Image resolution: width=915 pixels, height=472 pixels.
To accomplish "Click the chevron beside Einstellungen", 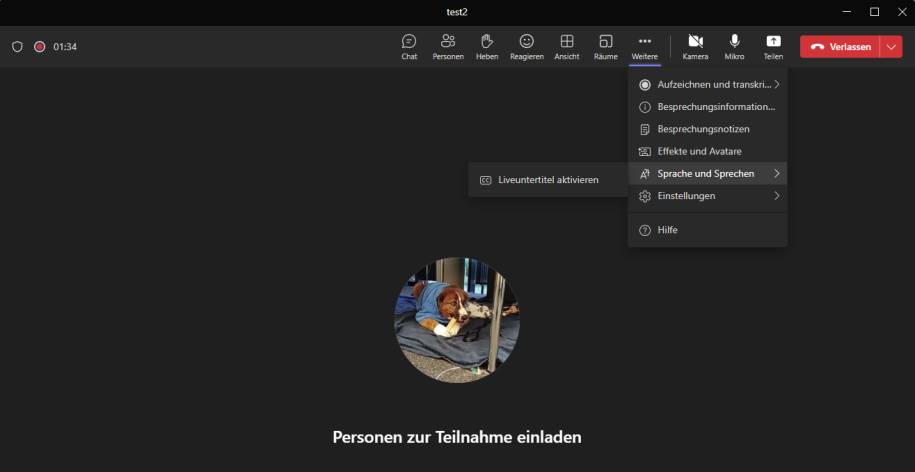I will click(x=777, y=195).
